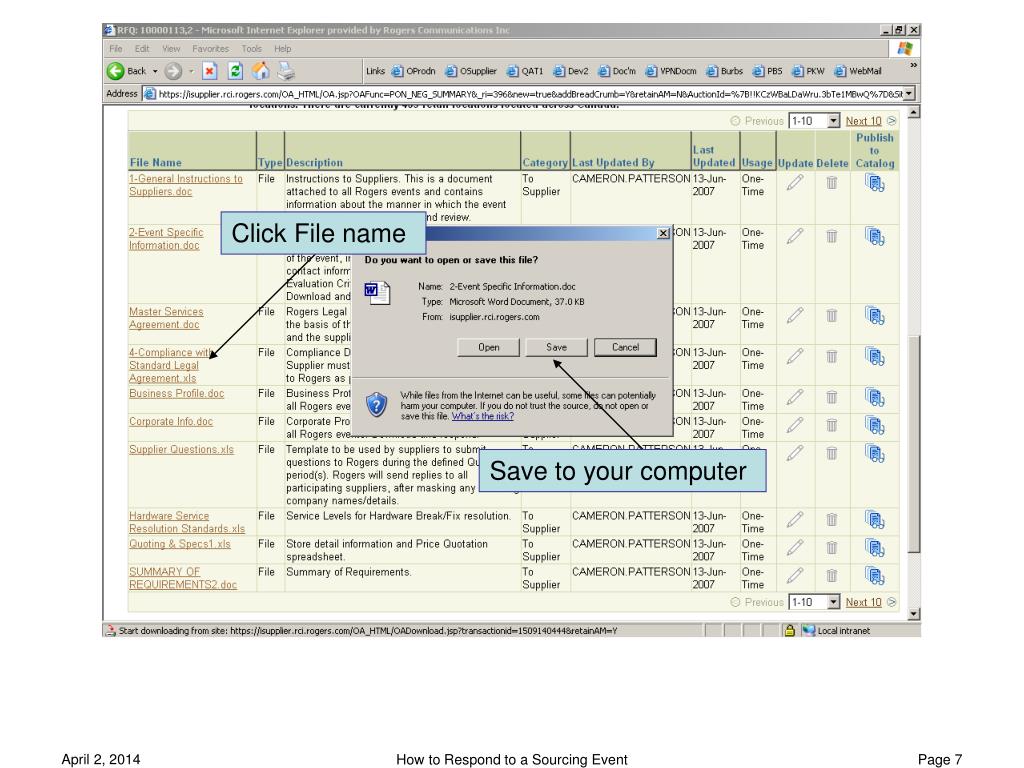
Task: Open the WebMail links bar shortcut
Action: (858, 71)
